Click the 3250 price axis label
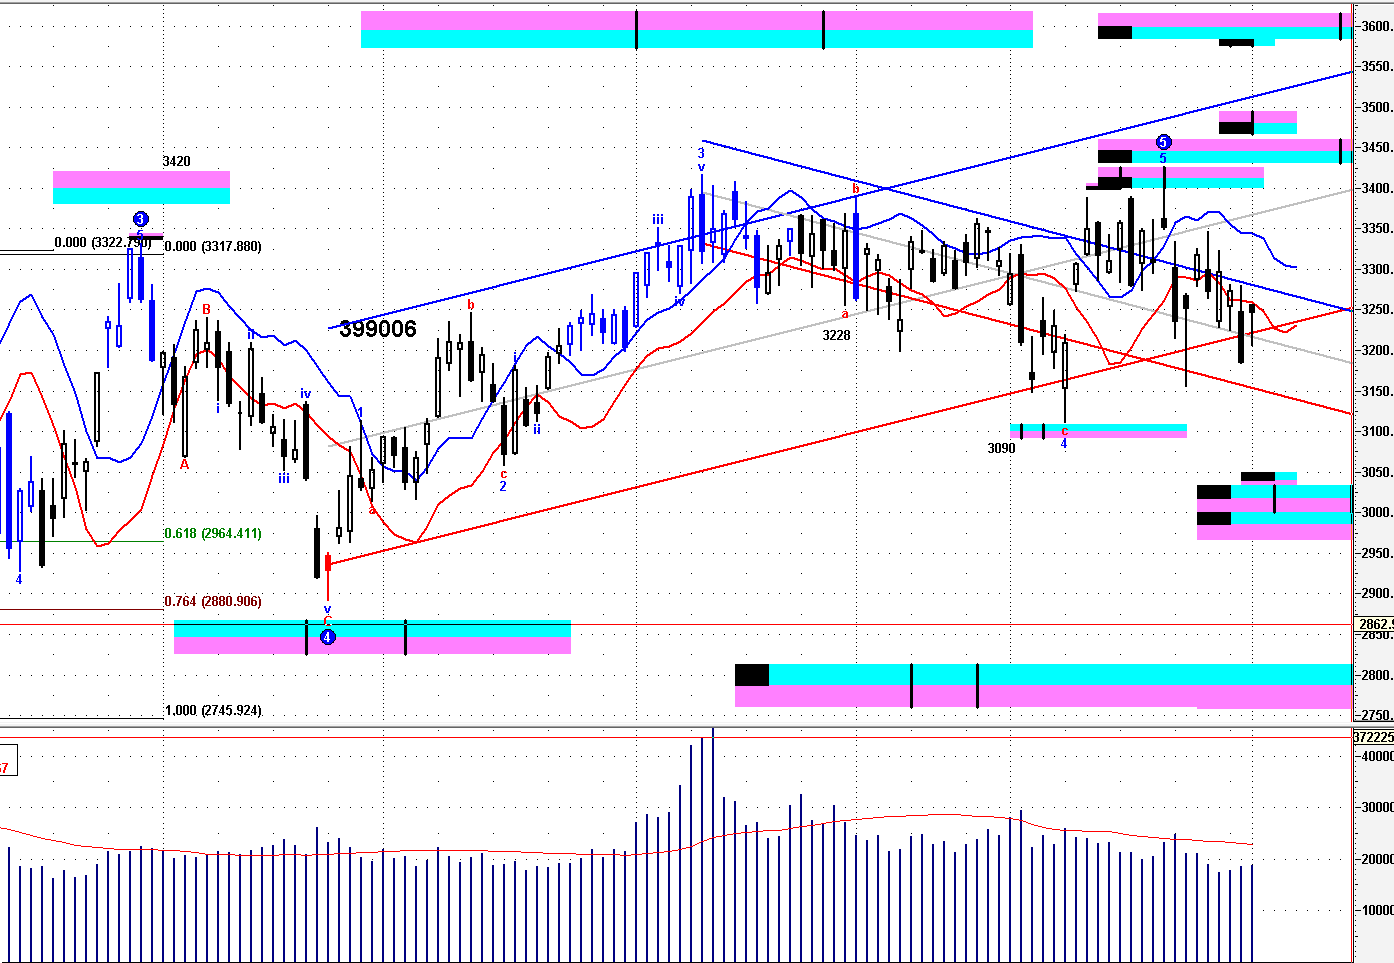Image resolution: width=1394 pixels, height=963 pixels. [x=1377, y=309]
